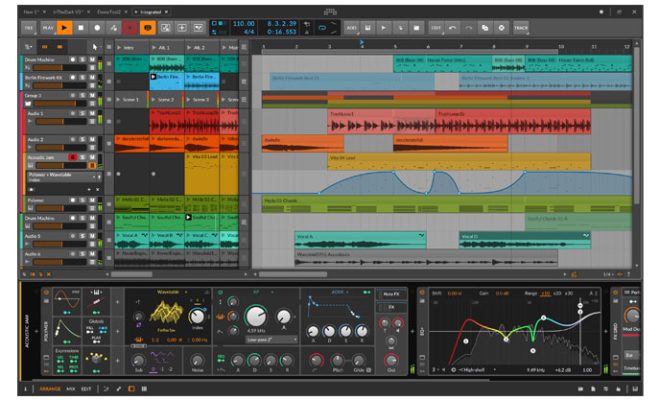Mute the Audio 1 track
Viewport: 660px width, 400px height.
point(92,114)
